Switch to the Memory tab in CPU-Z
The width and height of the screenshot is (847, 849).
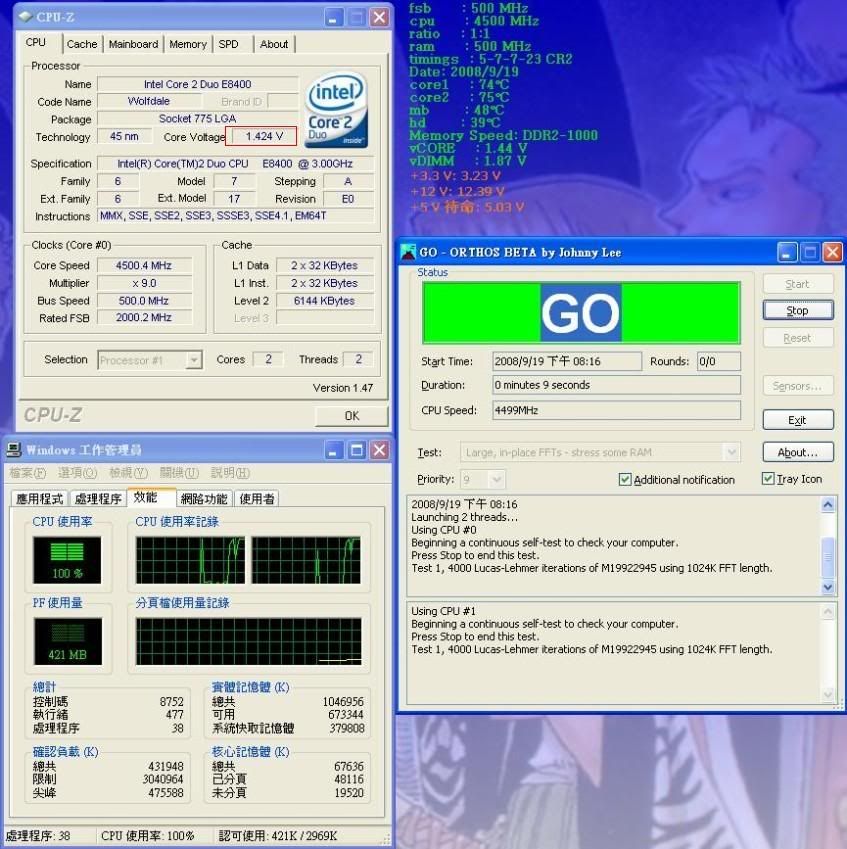coord(188,44)
